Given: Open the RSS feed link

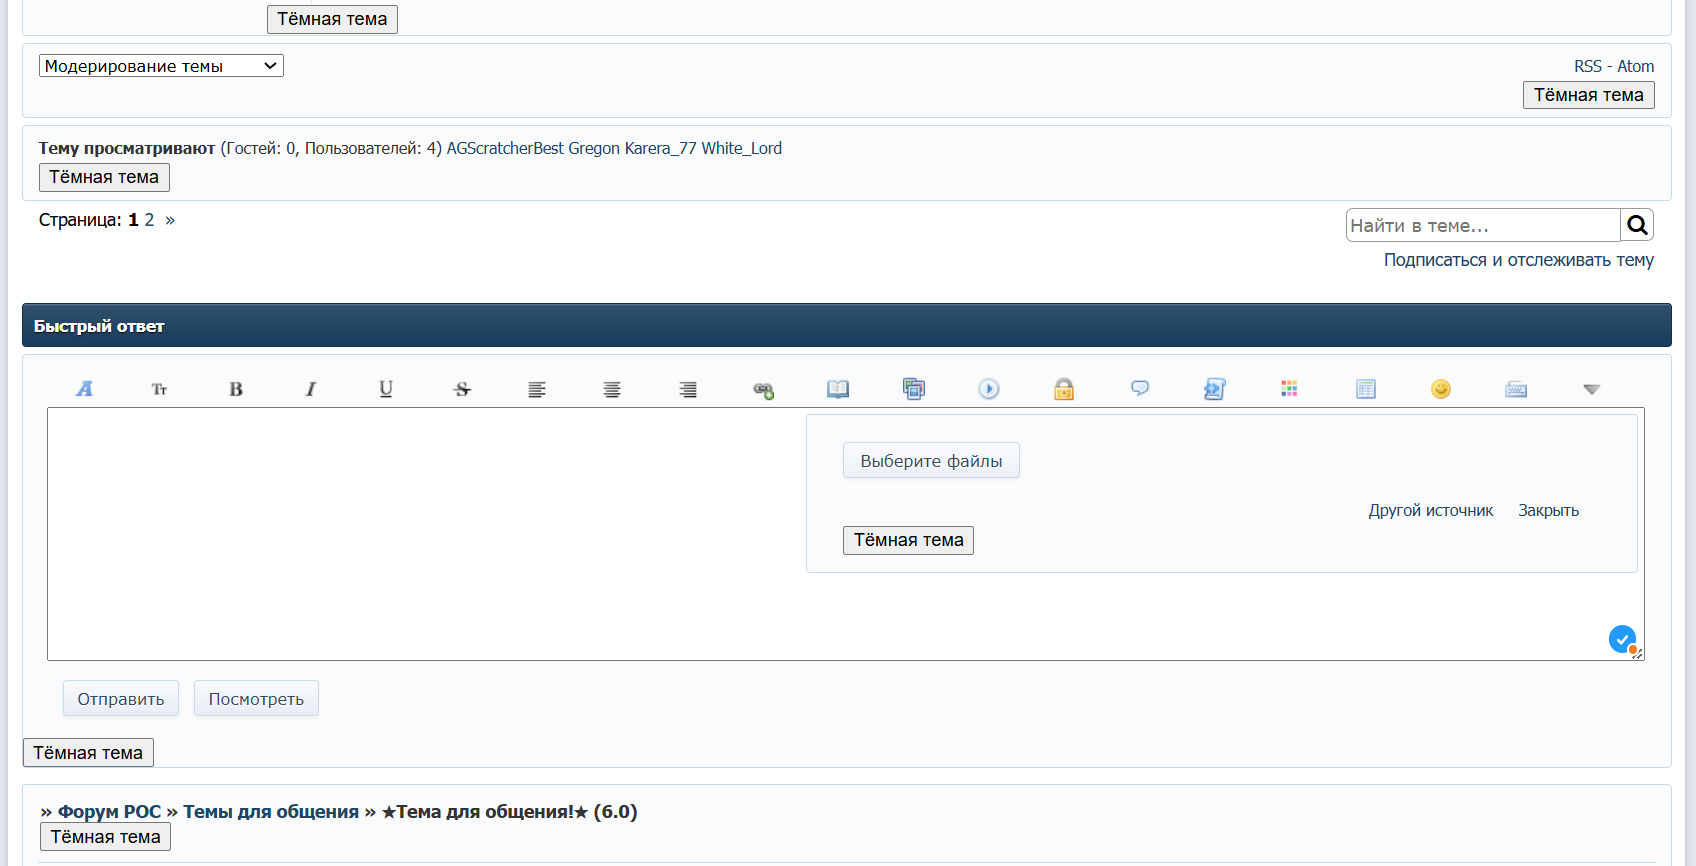Looking at the screenshot, I should tap(1588, 66).
